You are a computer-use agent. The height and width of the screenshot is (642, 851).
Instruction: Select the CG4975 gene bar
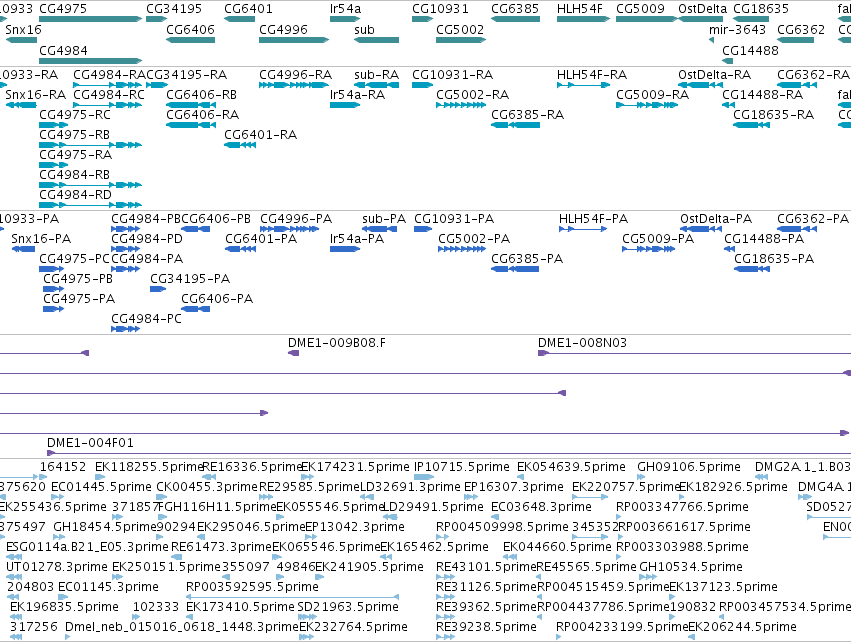tap(91, 19)
